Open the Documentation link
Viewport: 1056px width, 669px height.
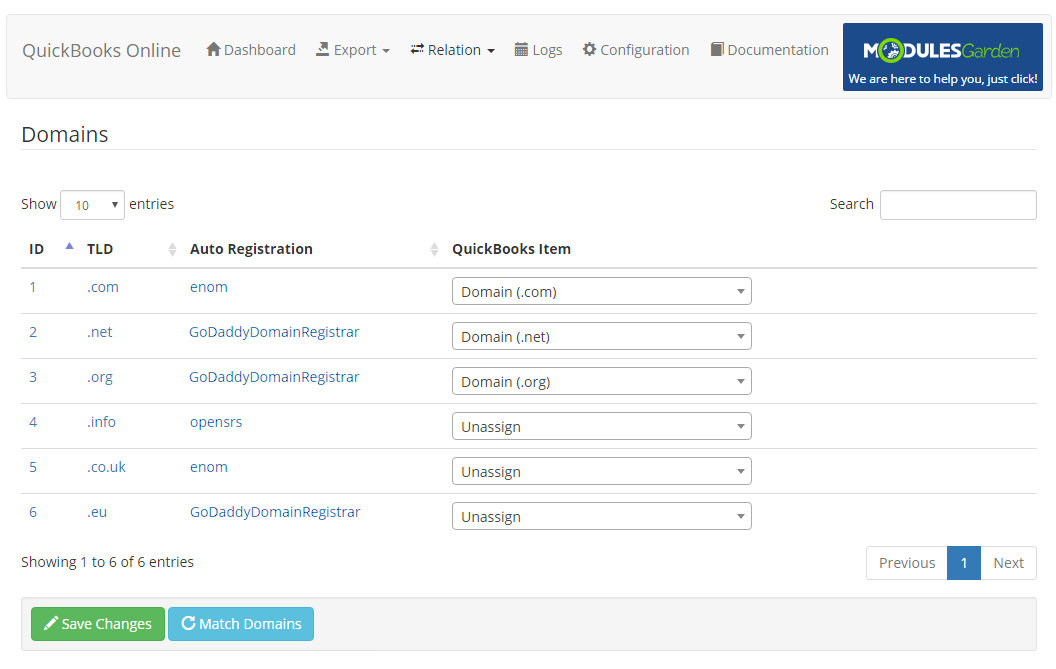pos(769,50)
